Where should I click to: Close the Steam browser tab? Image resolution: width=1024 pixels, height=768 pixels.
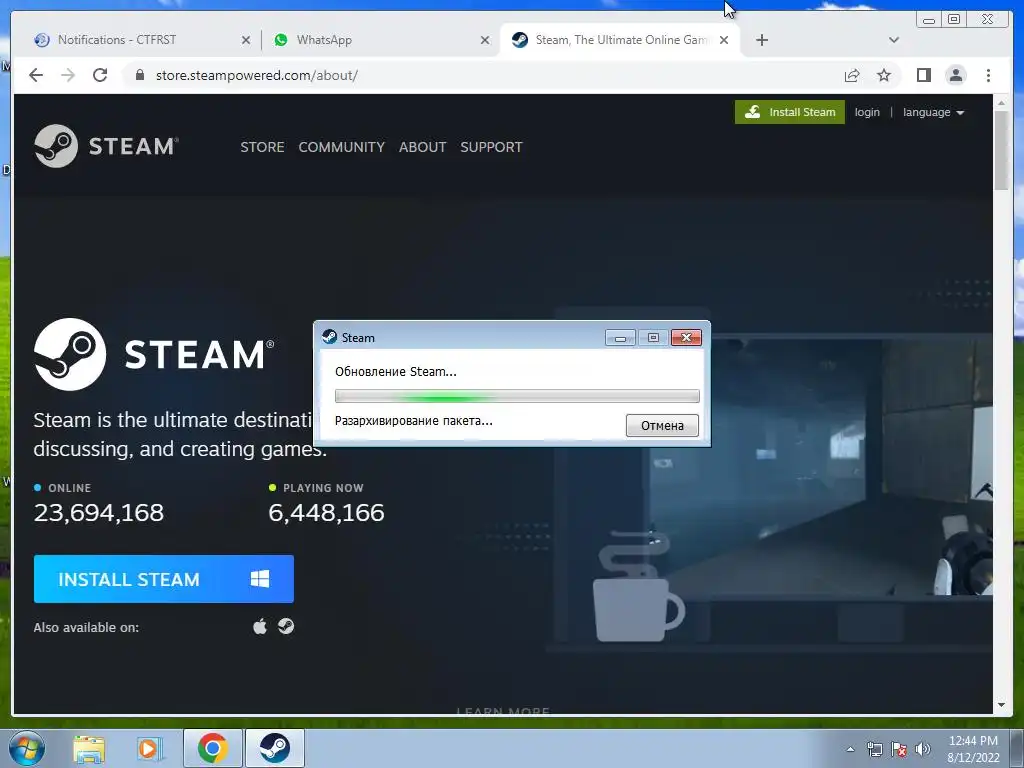pos(724,40)
